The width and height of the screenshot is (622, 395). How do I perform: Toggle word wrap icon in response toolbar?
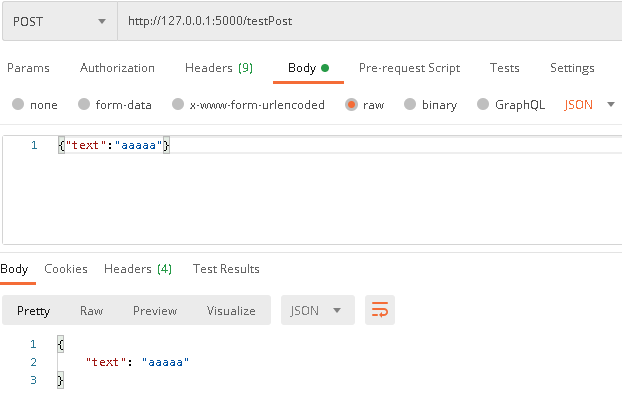tap(380, 310)
